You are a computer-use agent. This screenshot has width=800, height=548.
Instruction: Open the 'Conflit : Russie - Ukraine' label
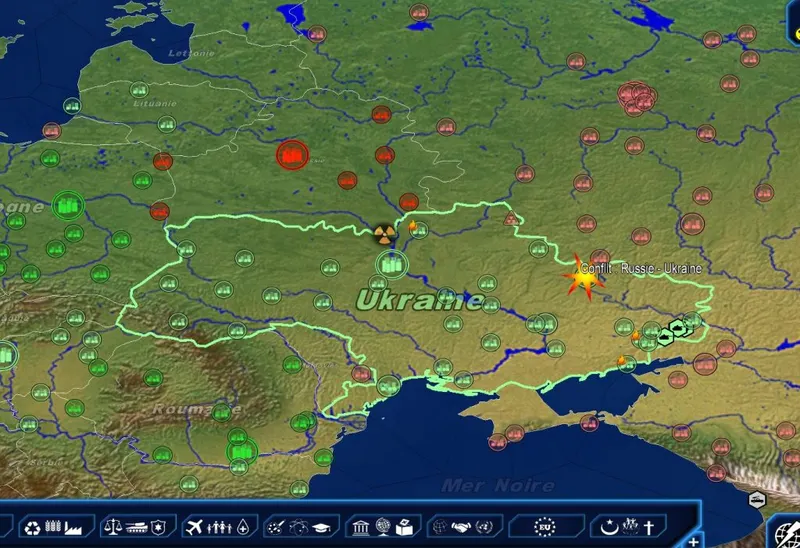coord(641,268)
